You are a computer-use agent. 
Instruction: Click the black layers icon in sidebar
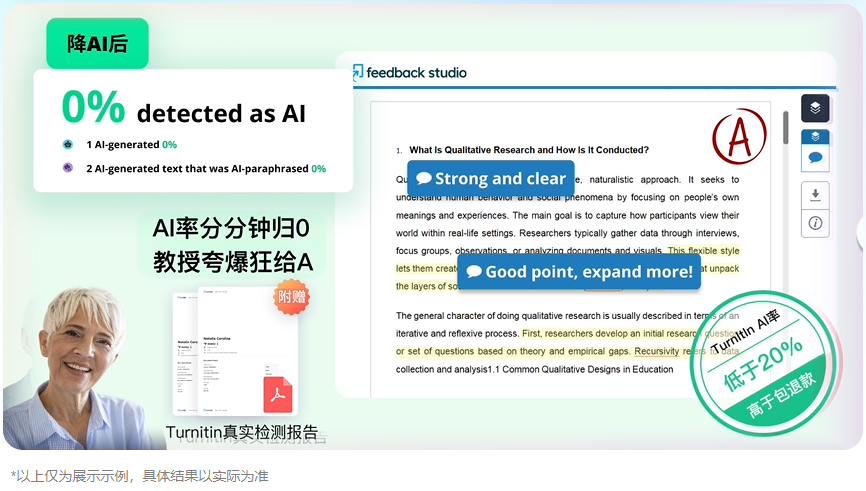point(815,108)
